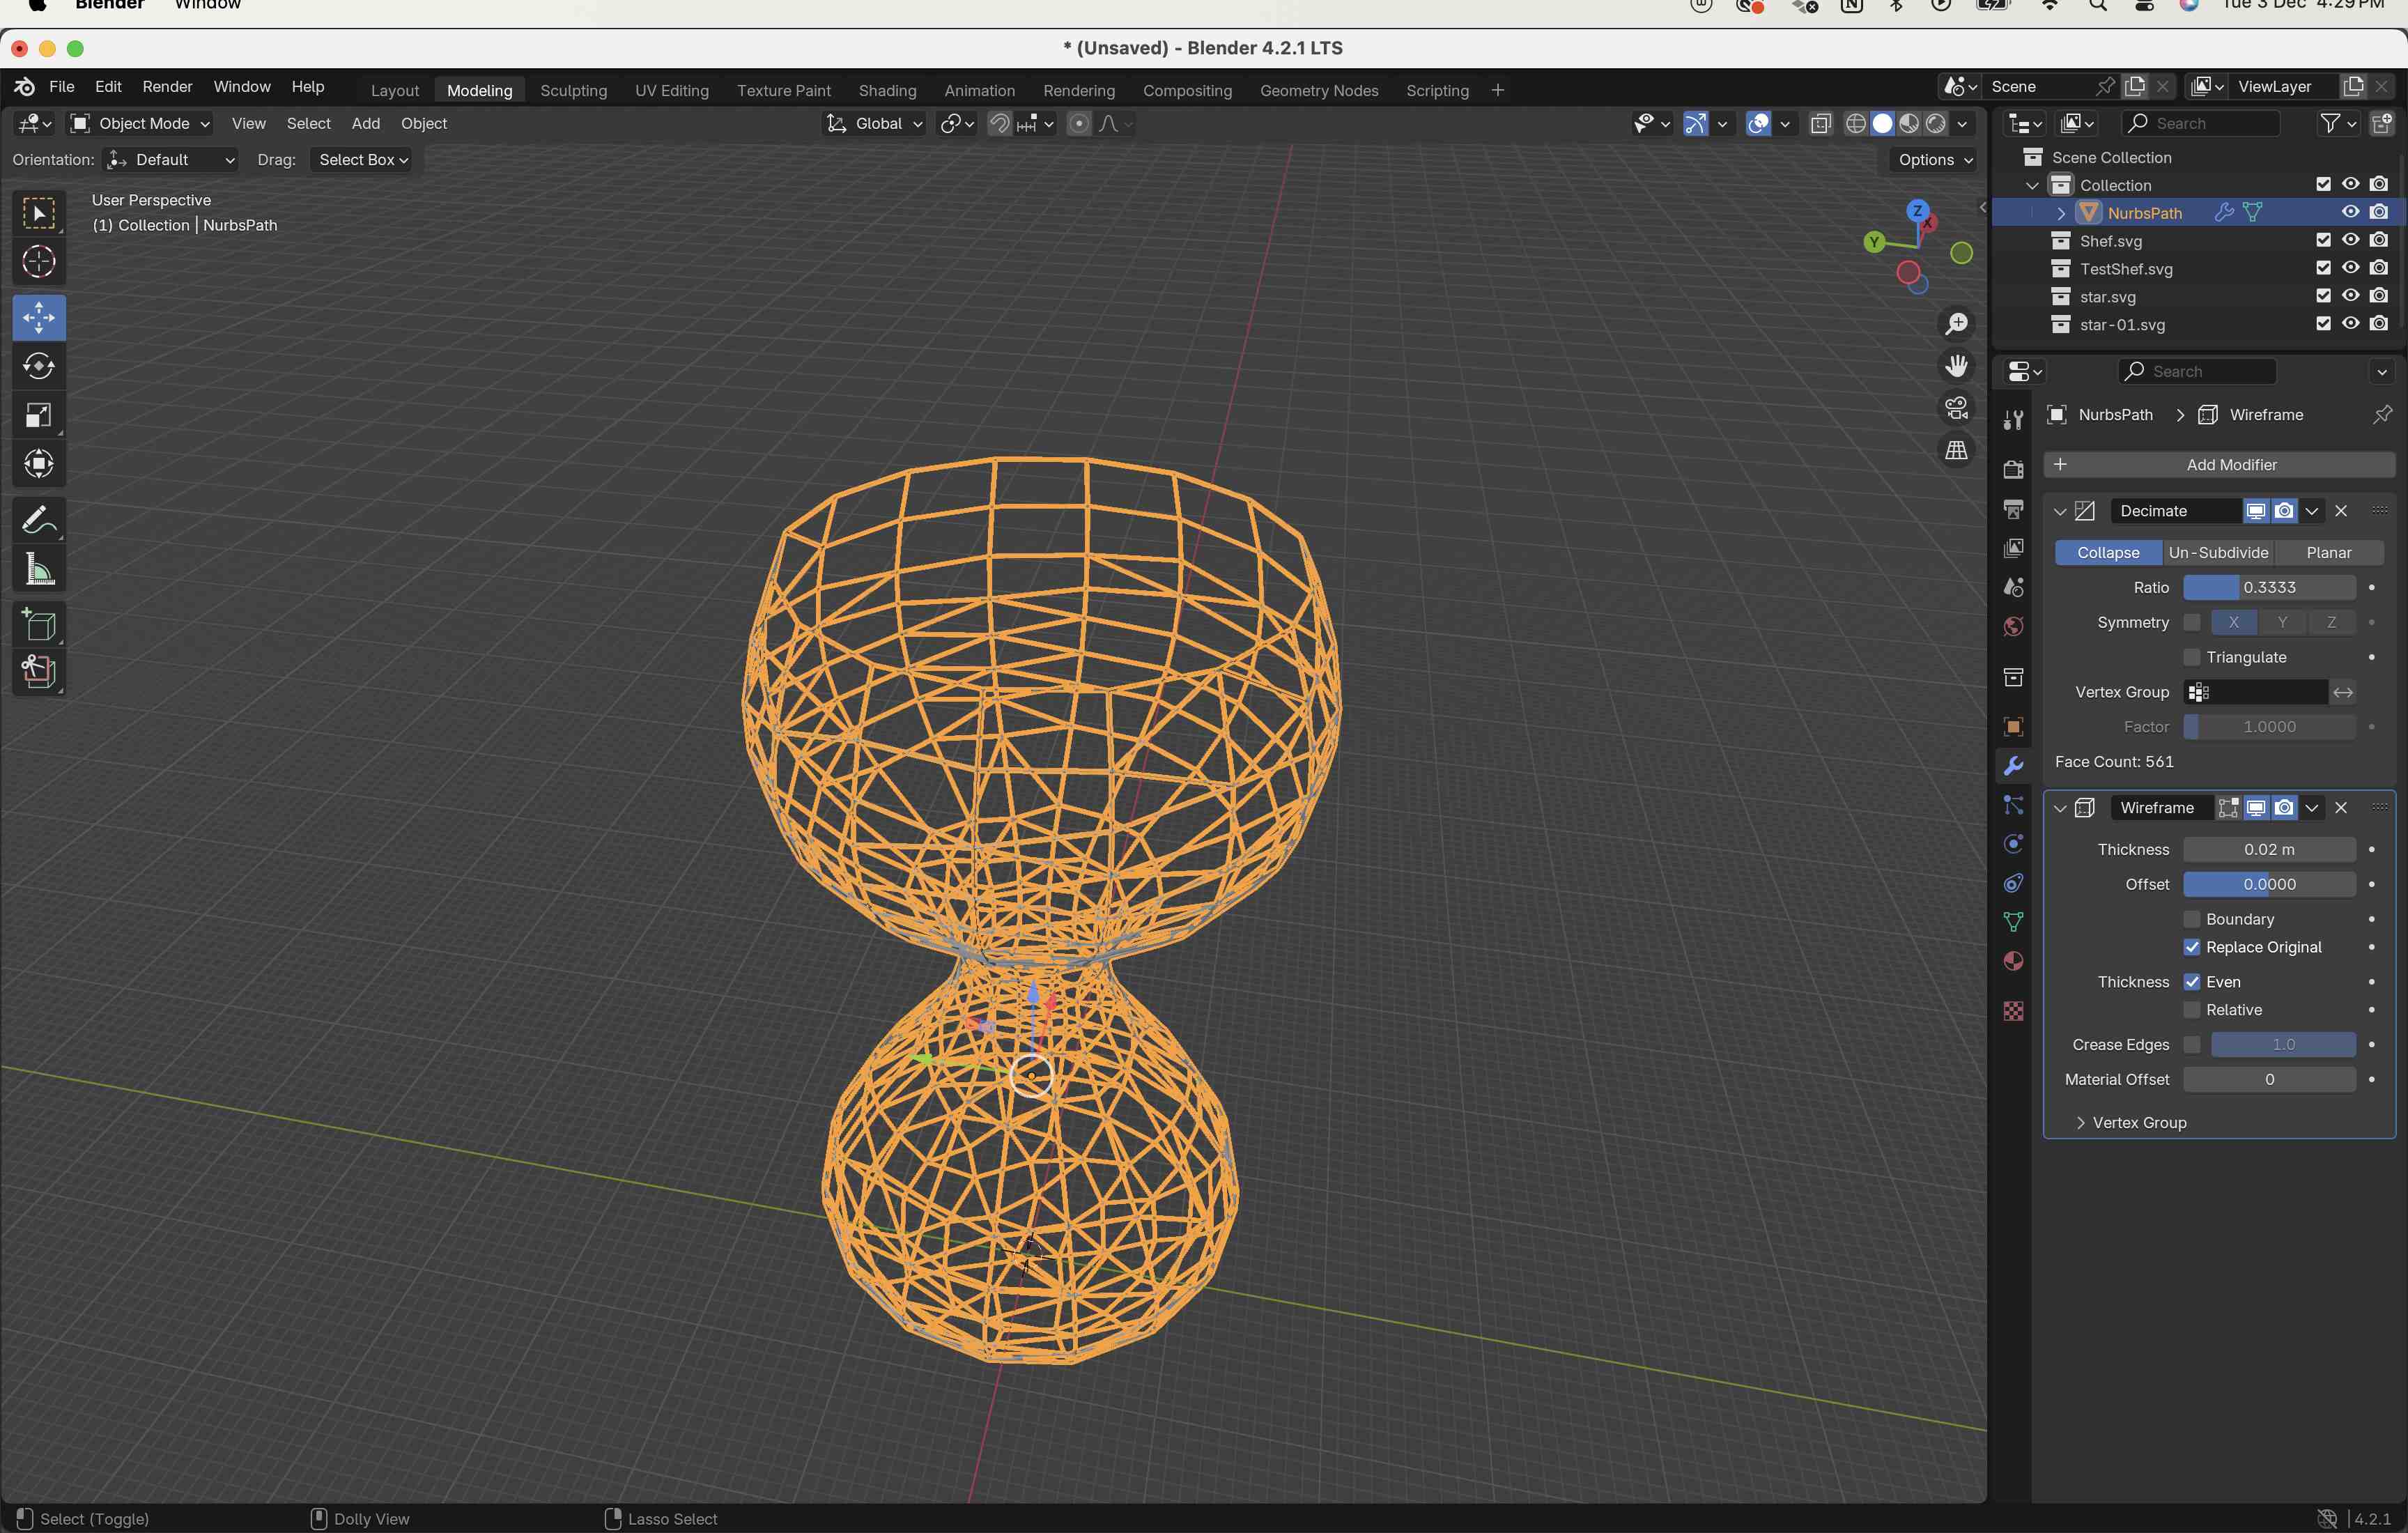This screenshot has width=2408, height=1533.
Task: Uncheck Replace Original
Action: pos(2191,947)
